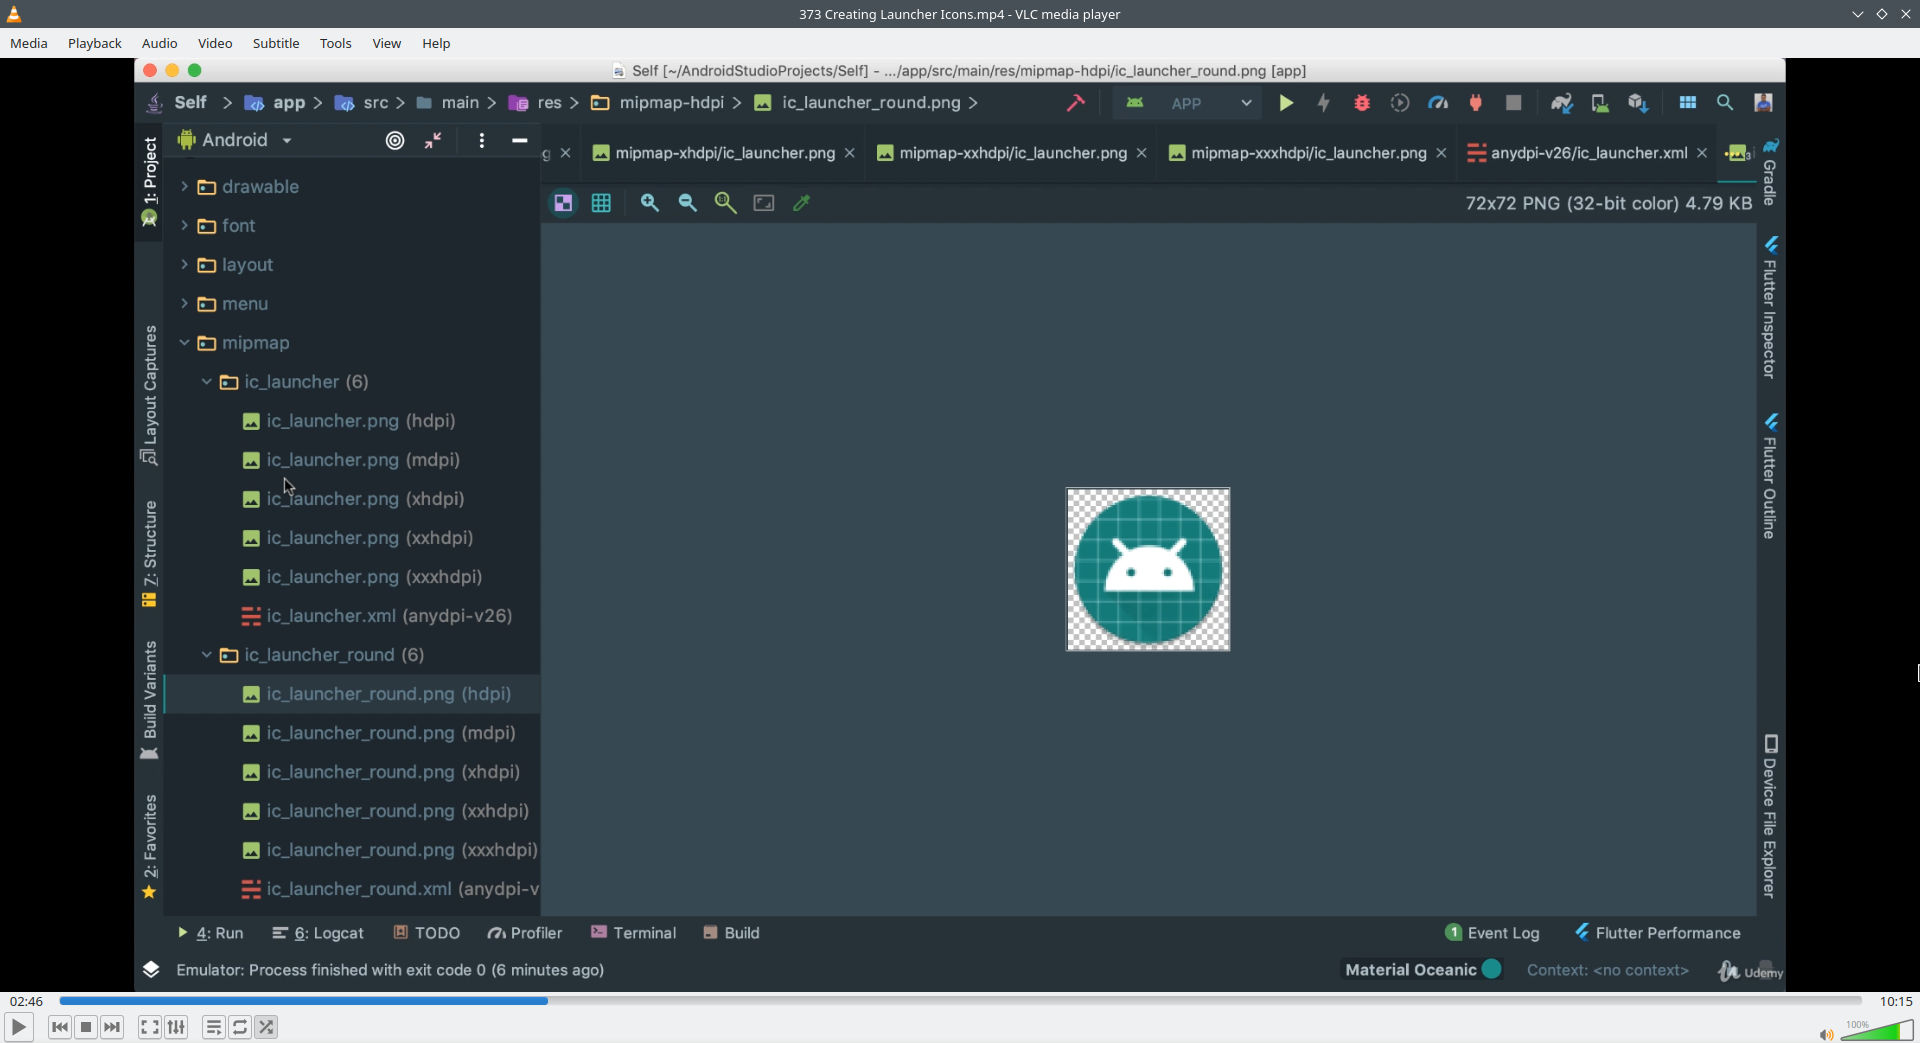Click the Run app play icon

tap(1286, 103)
